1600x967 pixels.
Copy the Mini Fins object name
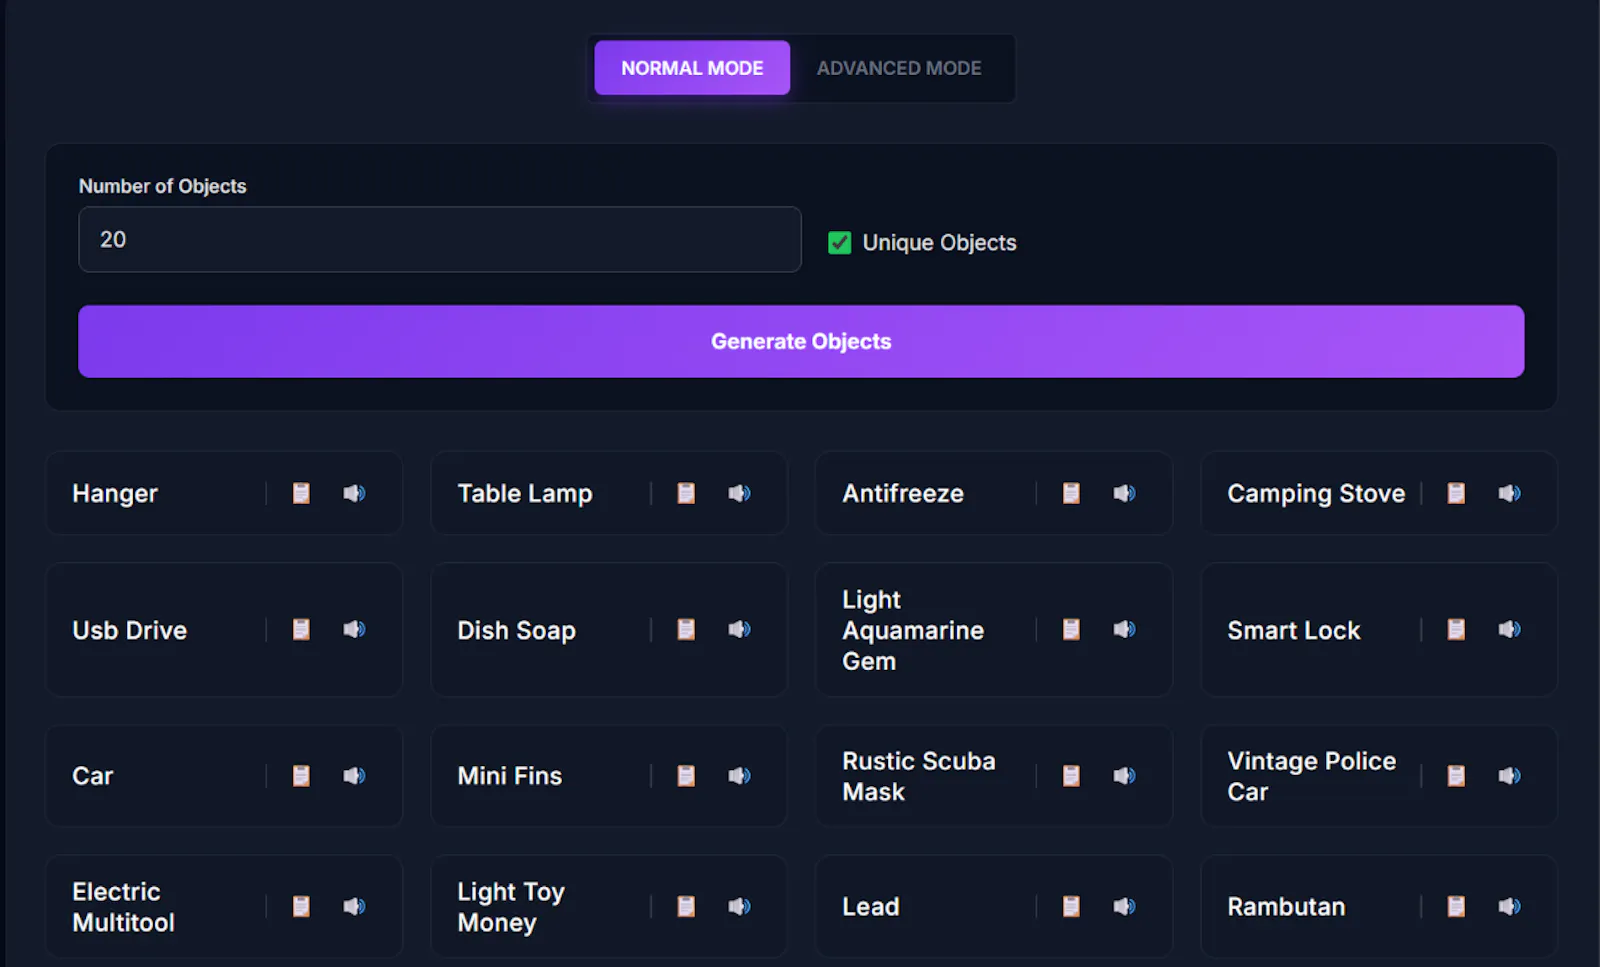[x=686, y=776]
